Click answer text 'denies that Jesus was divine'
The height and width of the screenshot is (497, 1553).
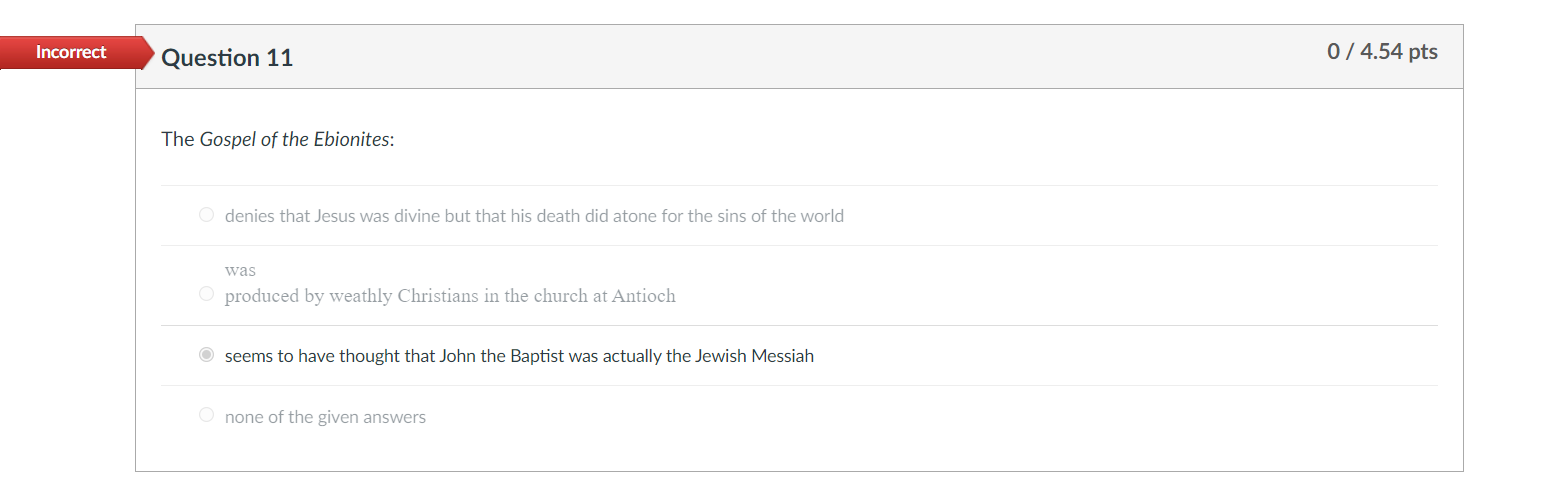point(332,216)
